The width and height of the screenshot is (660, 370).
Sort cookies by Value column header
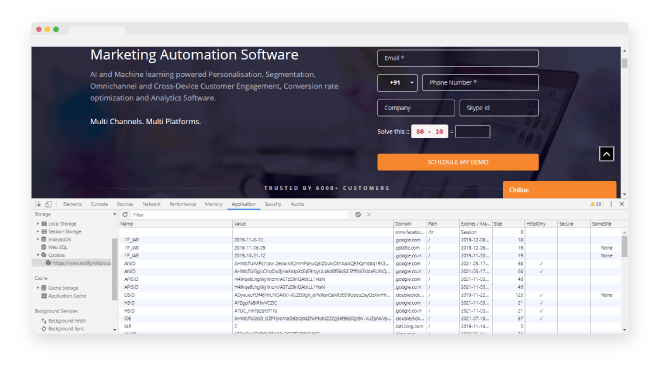tap(313, 224)
